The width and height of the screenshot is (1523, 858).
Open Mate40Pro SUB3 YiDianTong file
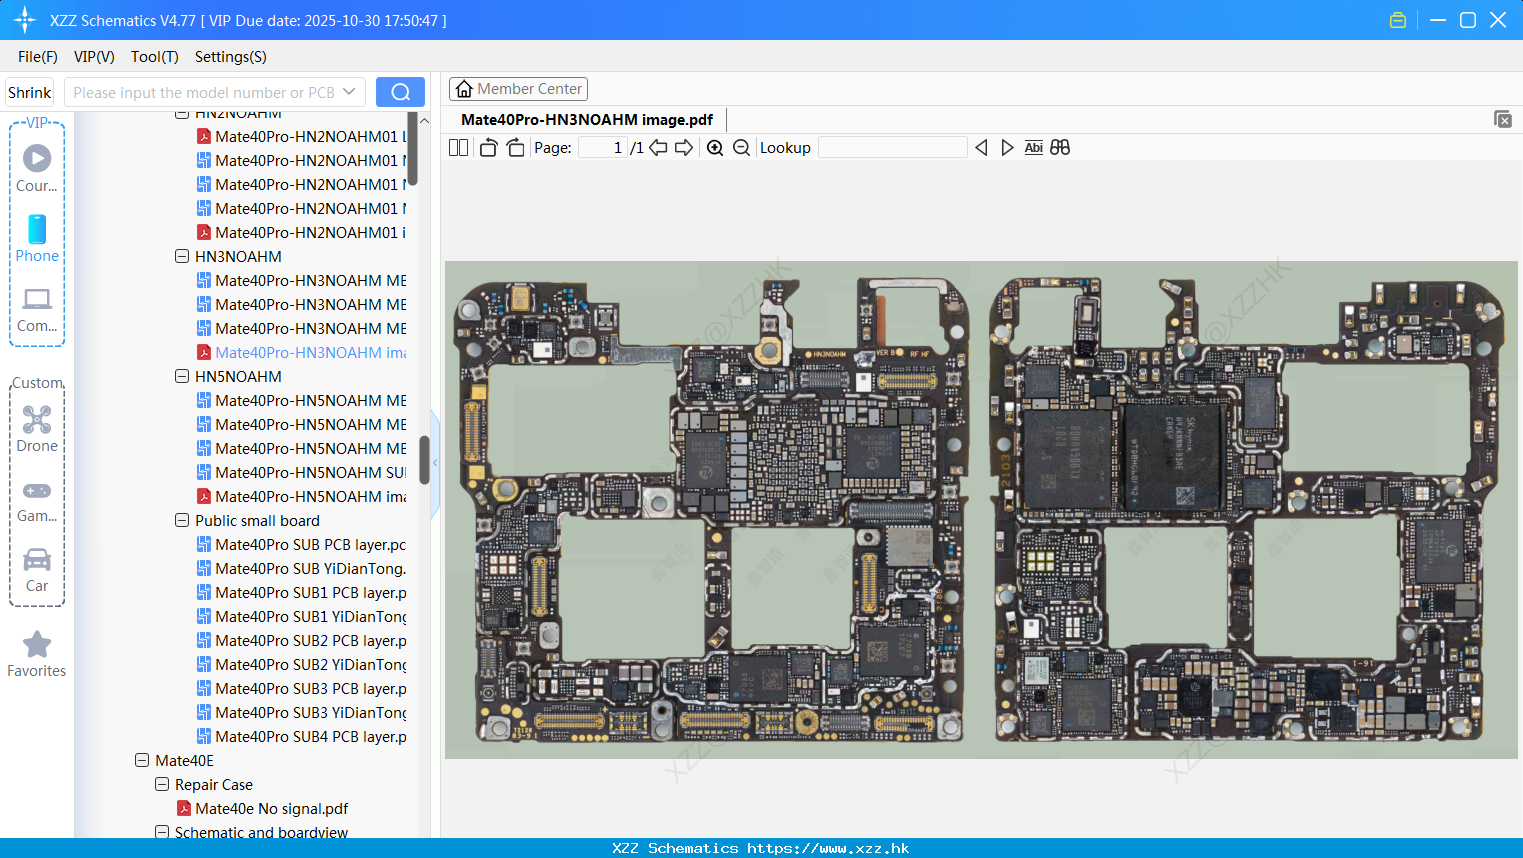[301, 712]
